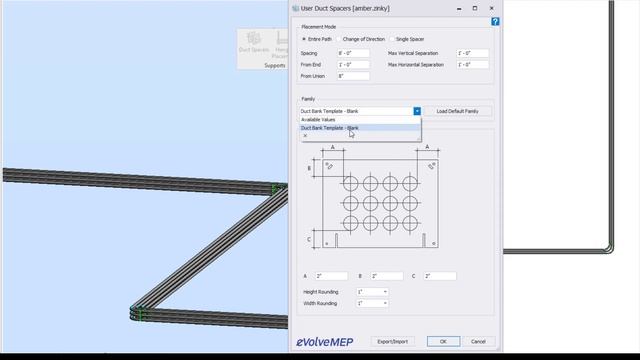This screenshot has height=360, width=640.
Task: Click the eVolveMEP logo
Action: (x=324, y=342)
